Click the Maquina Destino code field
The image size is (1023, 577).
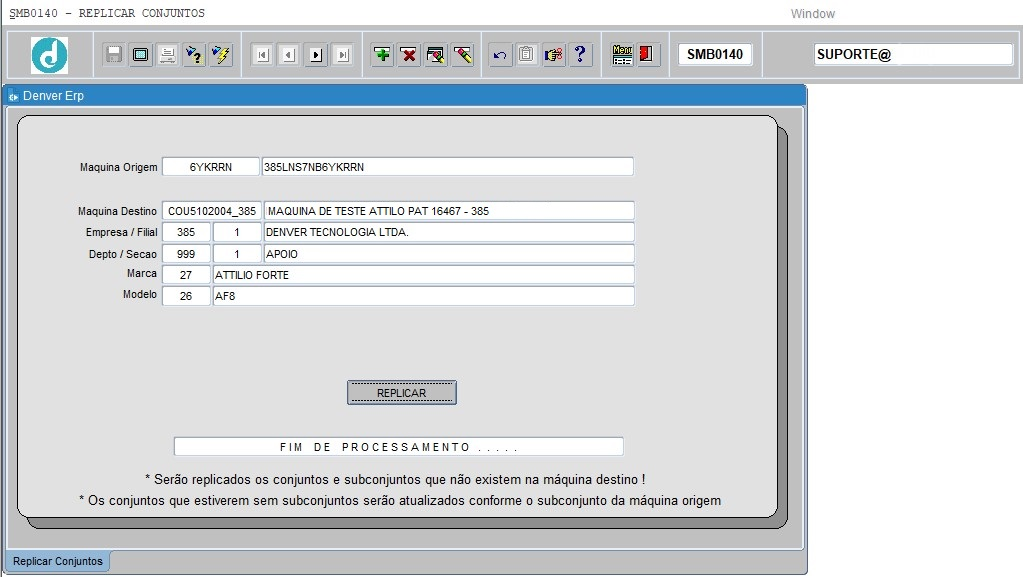(x=212, y=211)
